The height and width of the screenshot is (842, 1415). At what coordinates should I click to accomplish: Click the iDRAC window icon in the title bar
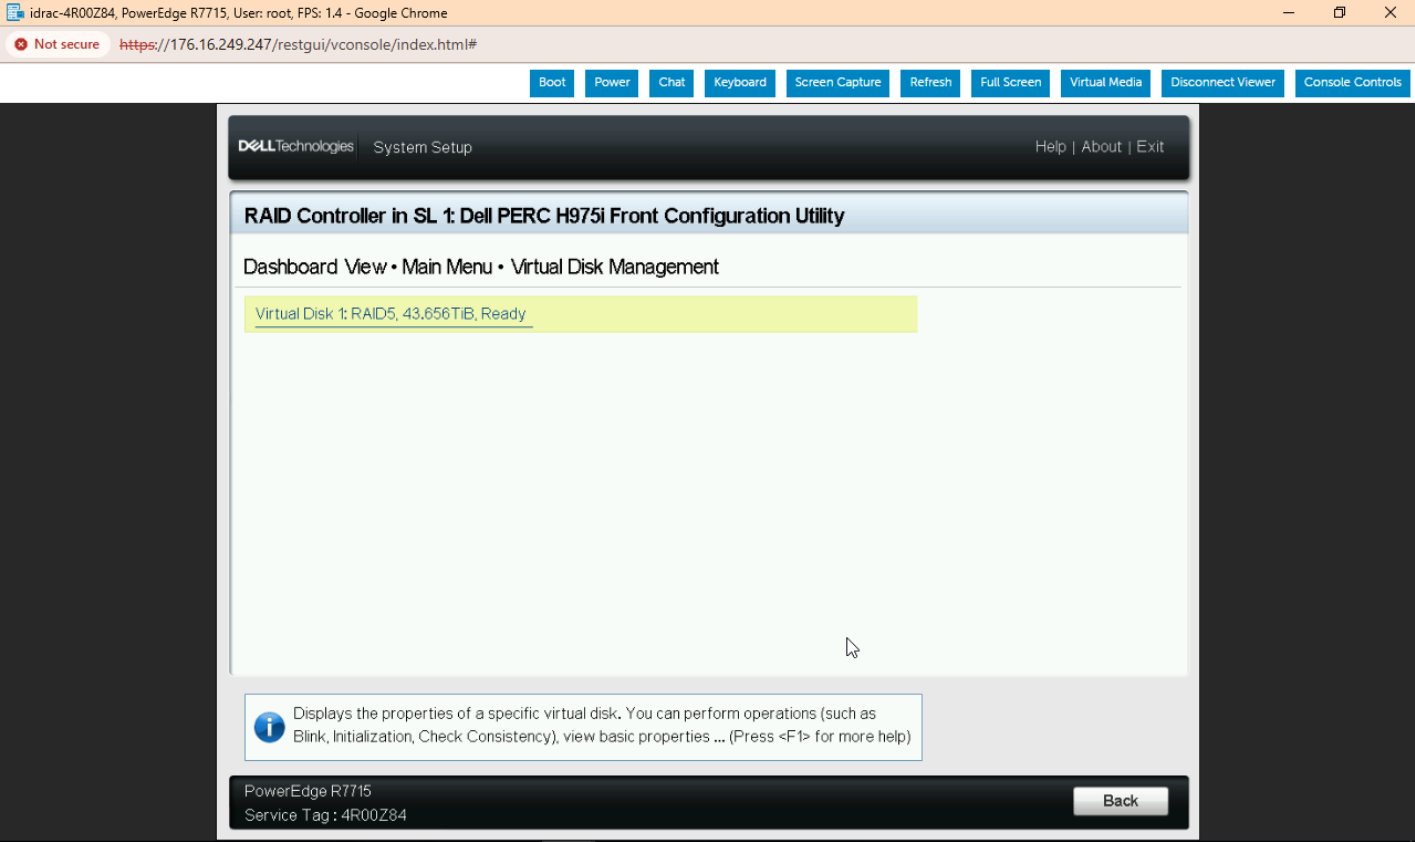click(15, 13)
